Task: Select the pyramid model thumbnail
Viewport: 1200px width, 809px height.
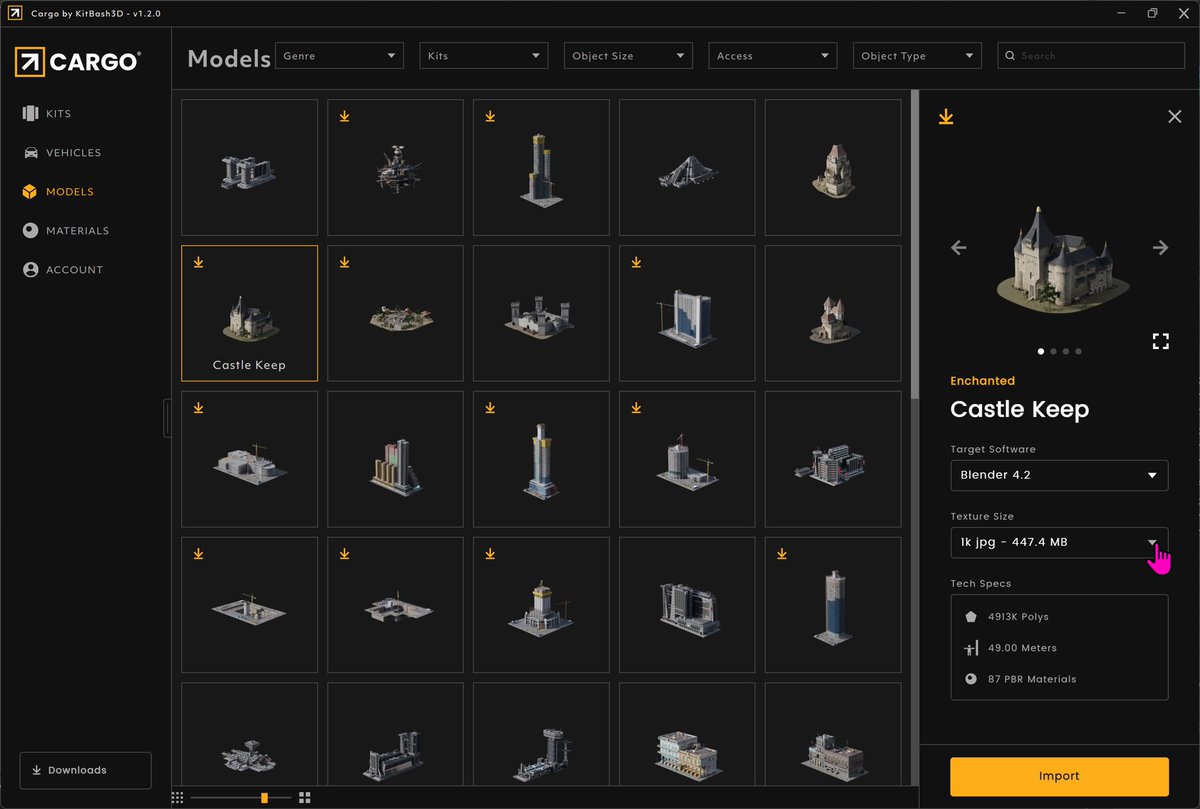Action: pyautogui.click(x=688, y=168)
